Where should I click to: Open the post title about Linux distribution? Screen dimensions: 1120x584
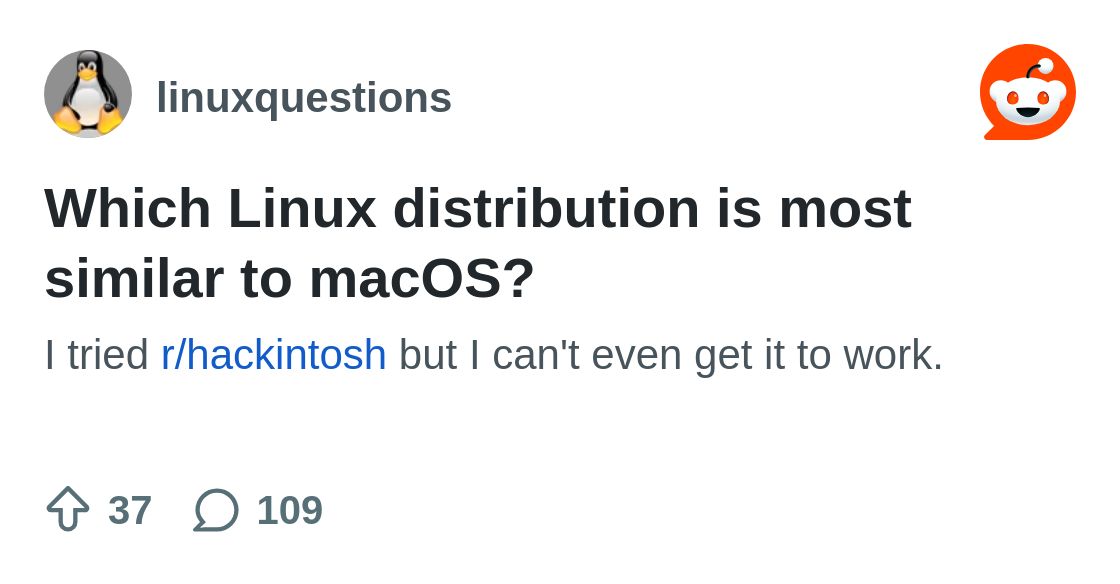[x=478, y=243]
